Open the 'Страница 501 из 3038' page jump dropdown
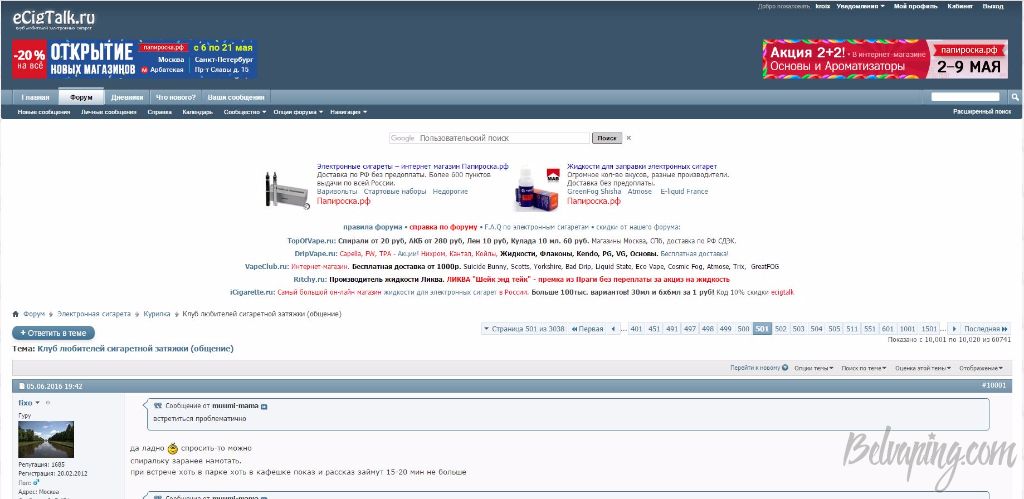 pyautogui.click(x=524, y=329)
